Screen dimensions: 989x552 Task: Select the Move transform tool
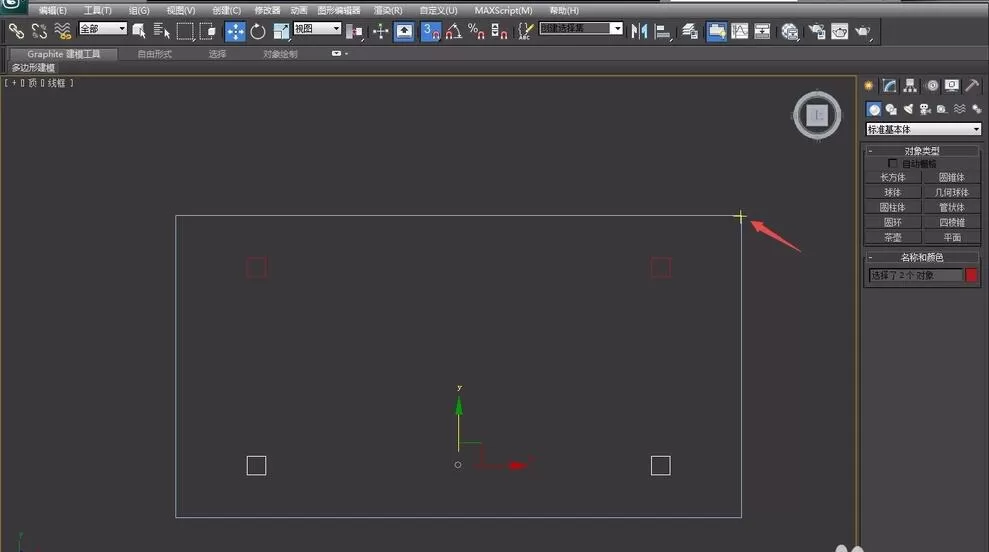point(235,31)
